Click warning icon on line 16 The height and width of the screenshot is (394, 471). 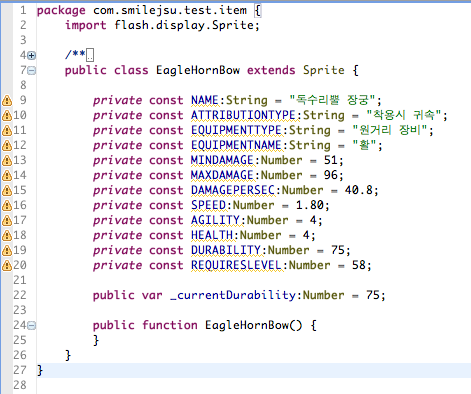coord(7,205)
